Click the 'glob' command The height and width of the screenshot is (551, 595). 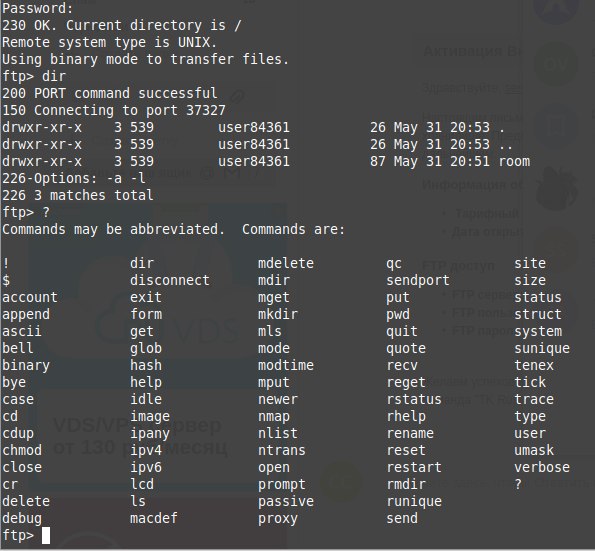(x=146, y=348)
